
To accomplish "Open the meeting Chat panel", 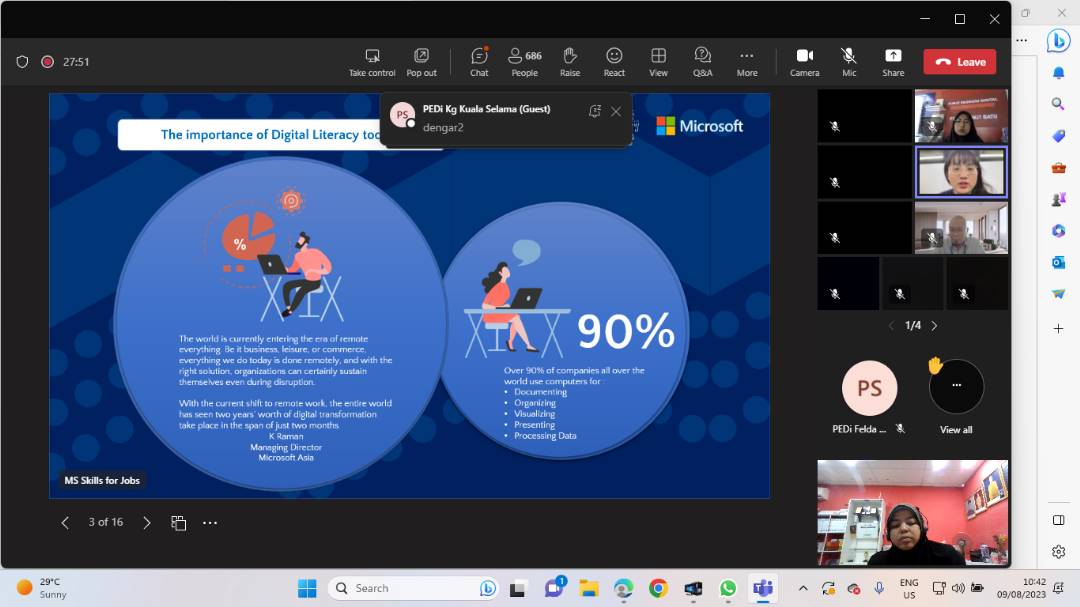I will pyautogui.click(x=479, y=62).
